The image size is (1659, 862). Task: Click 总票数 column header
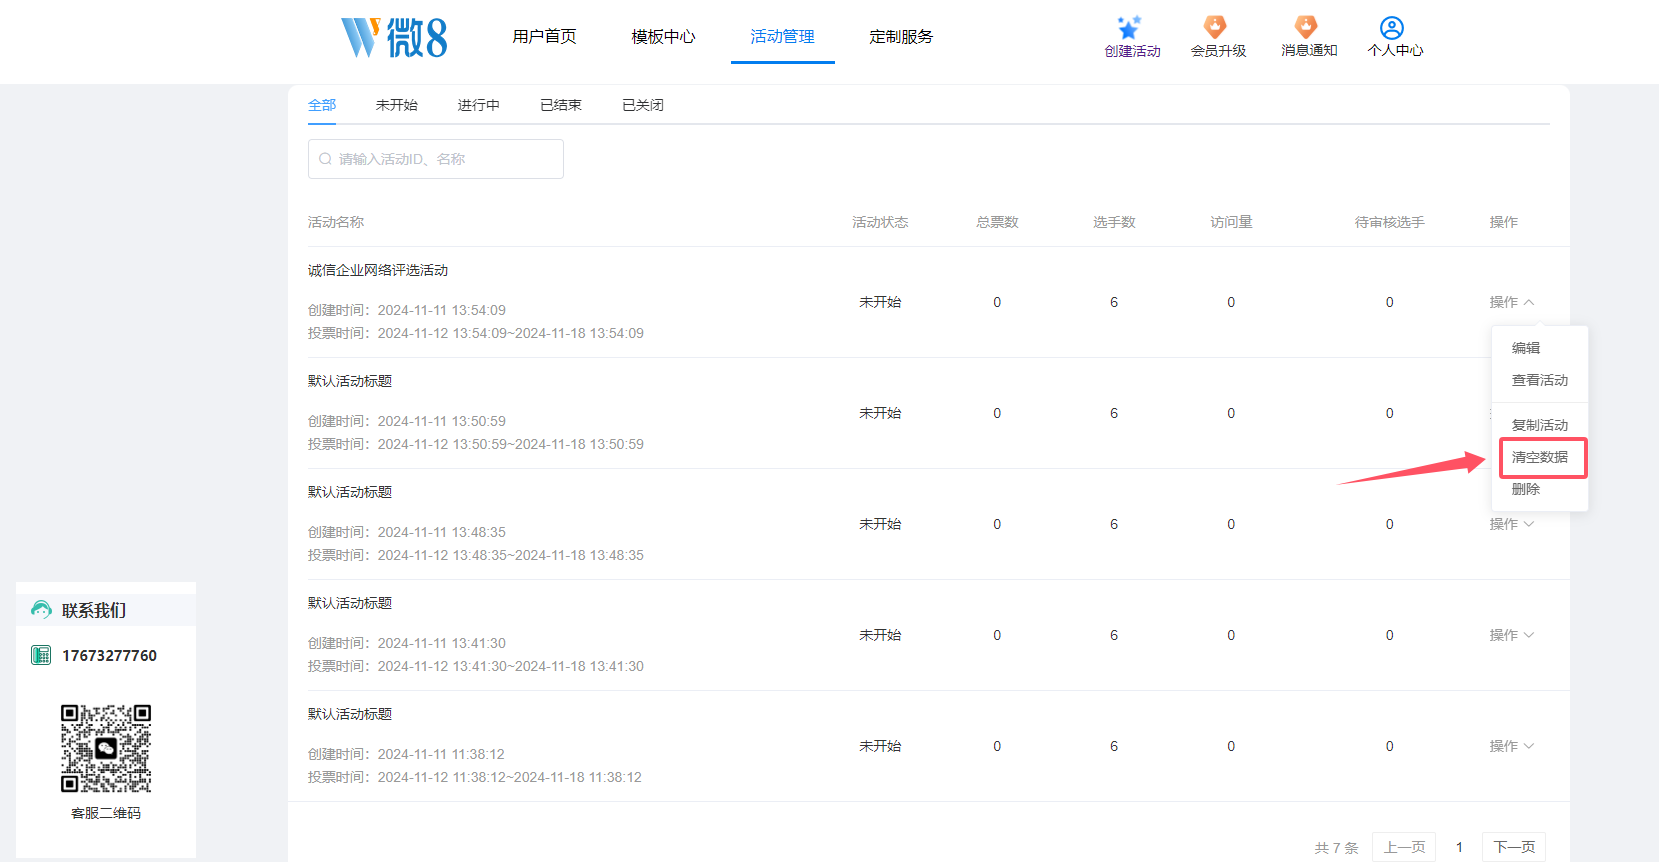(x=997, y=222)
